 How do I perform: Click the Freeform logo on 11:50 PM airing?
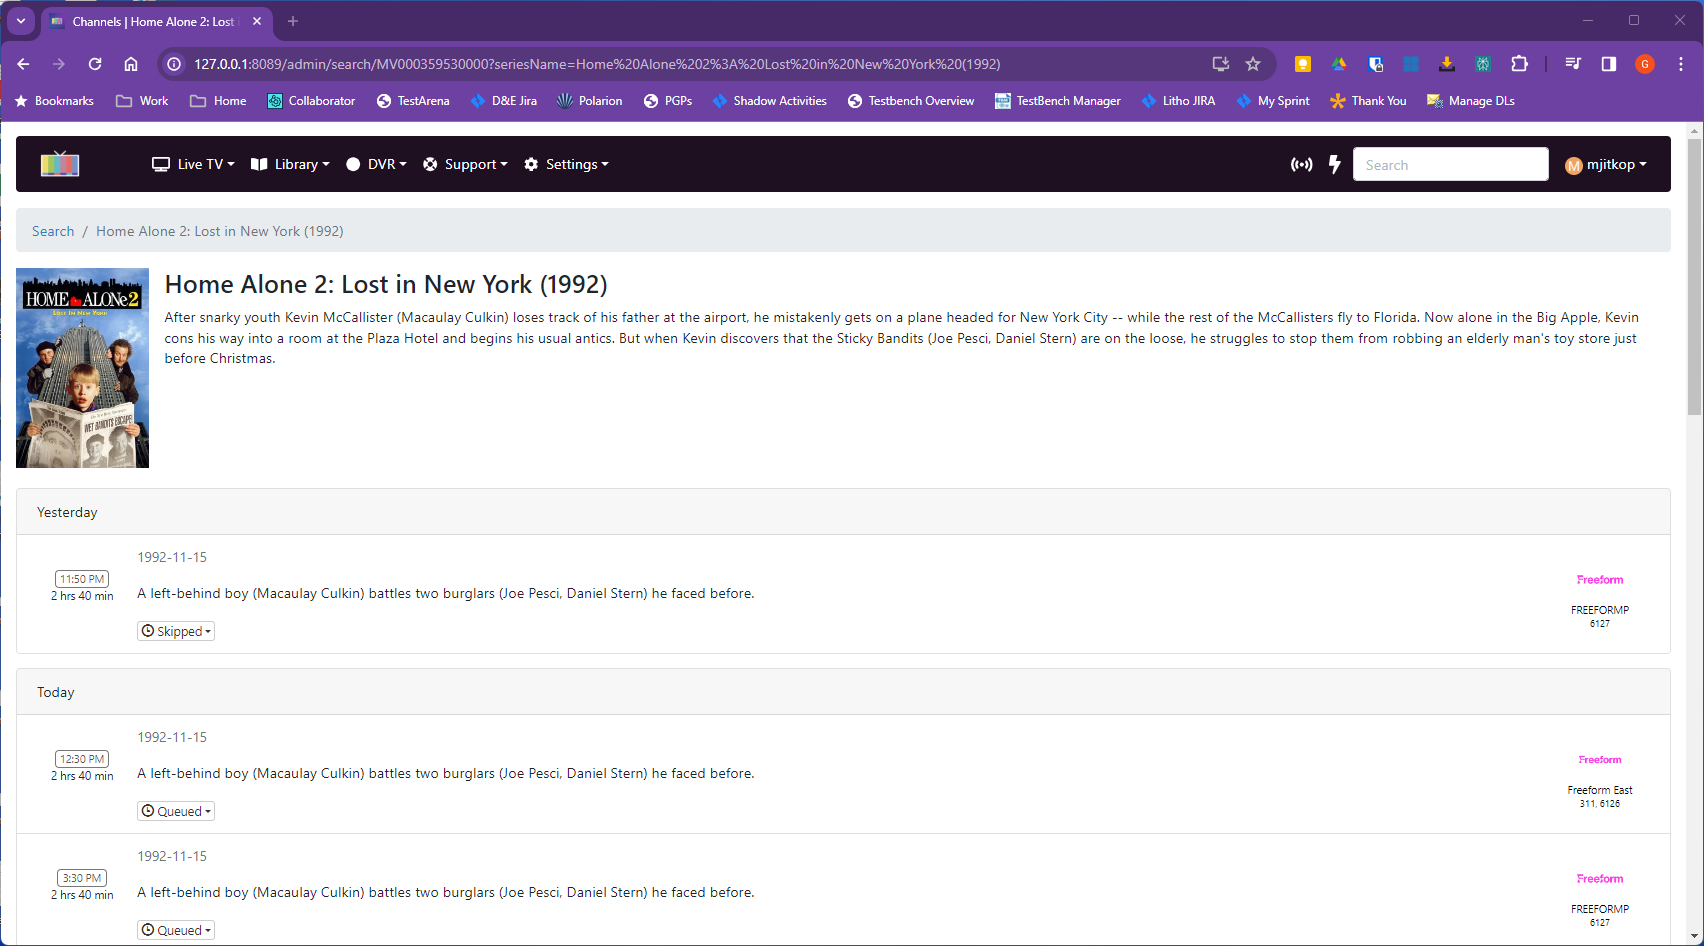point(1599,580)
